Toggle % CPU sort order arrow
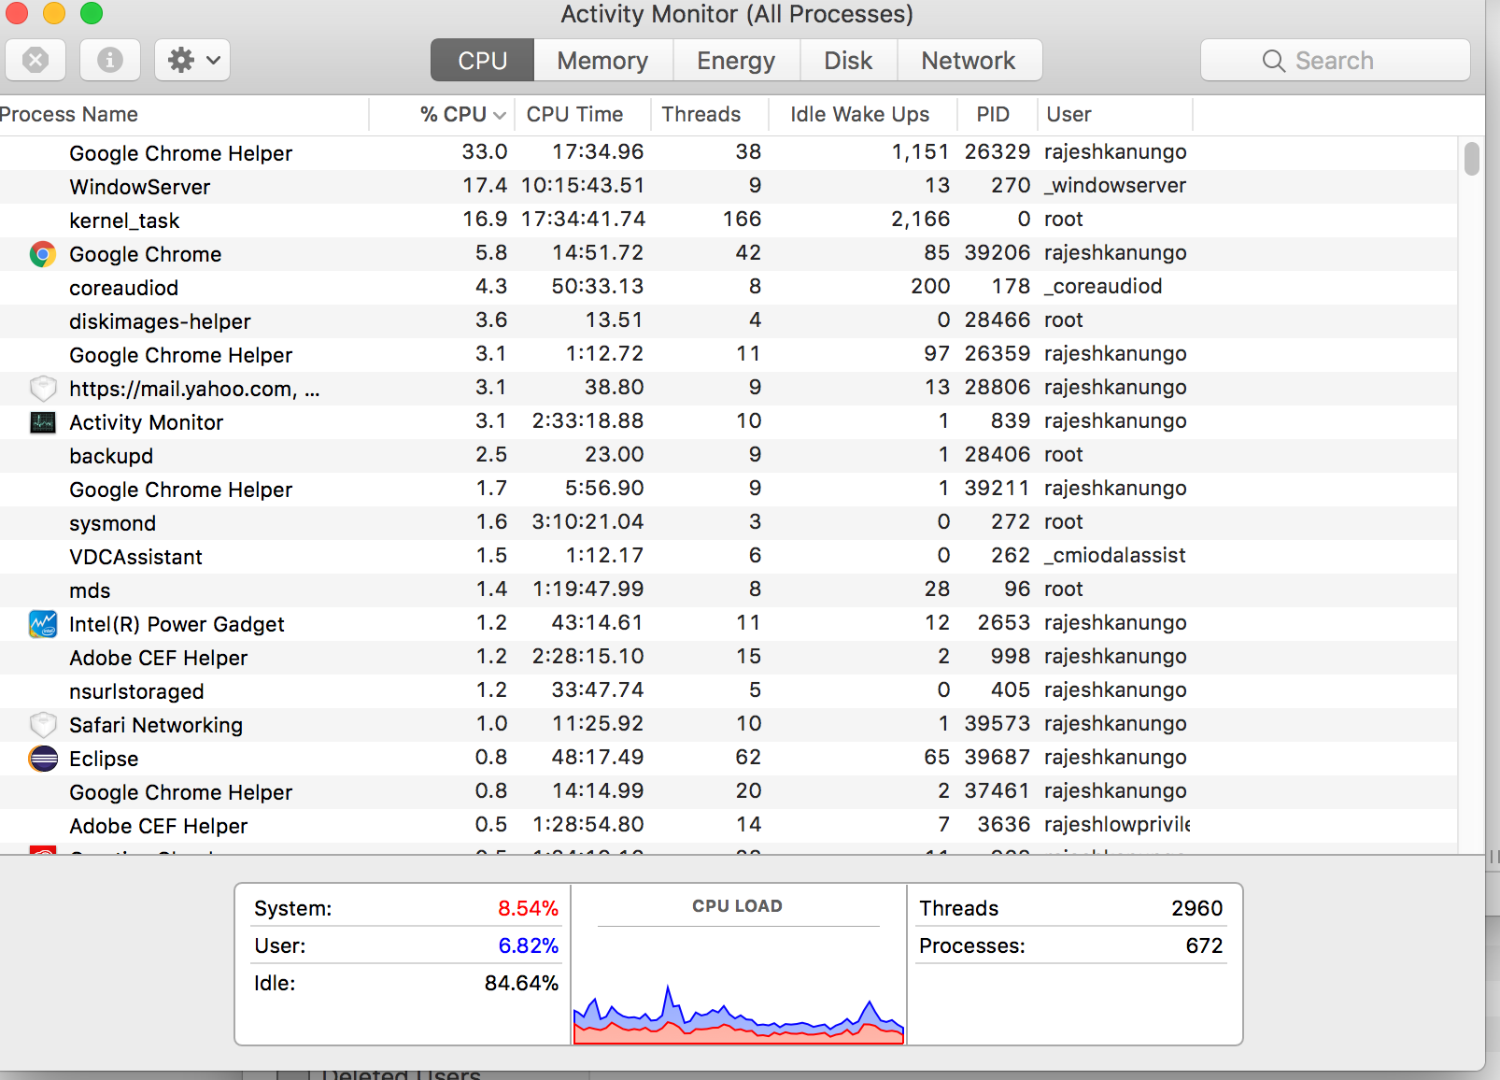 coord(500,115)
